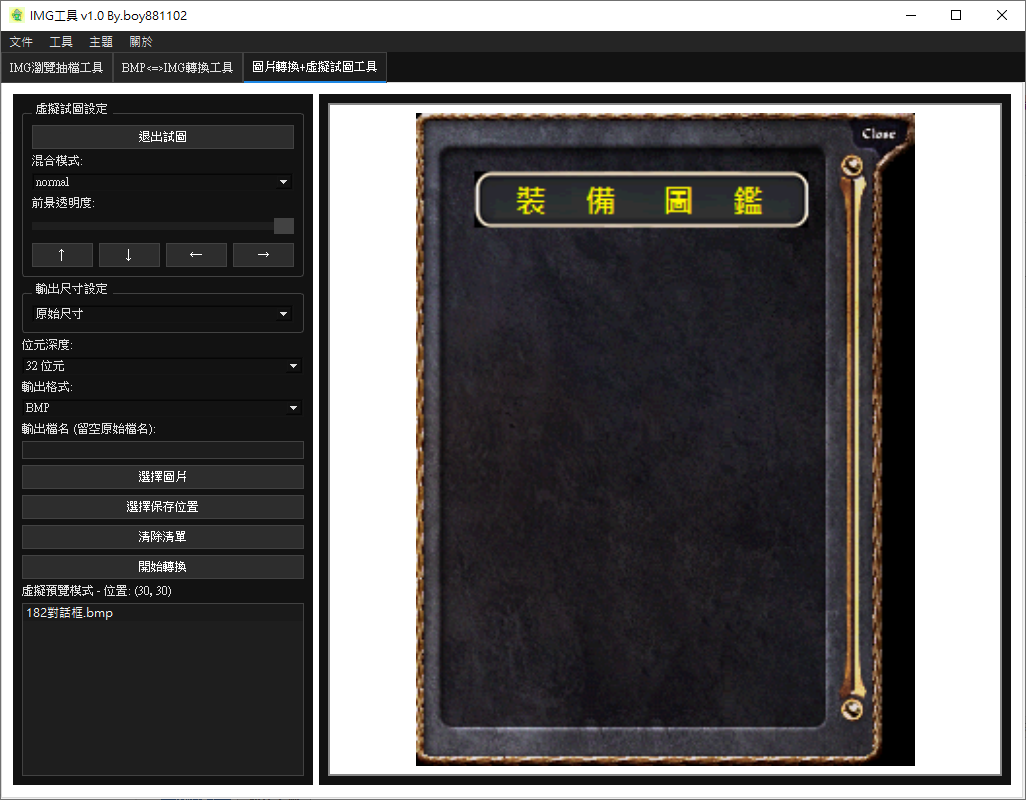Click the left arrow move button
The width and height of the screenshot is (1026, 800).
pos(196,255)
